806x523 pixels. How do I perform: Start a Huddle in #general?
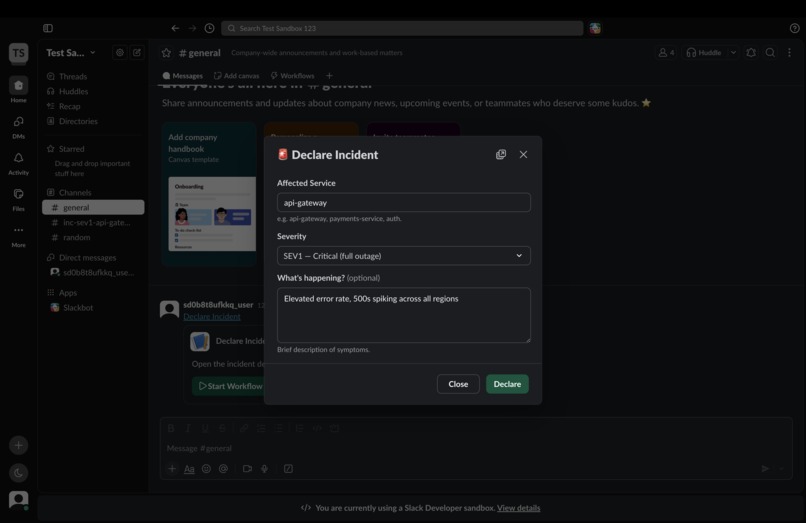[704, 52]
